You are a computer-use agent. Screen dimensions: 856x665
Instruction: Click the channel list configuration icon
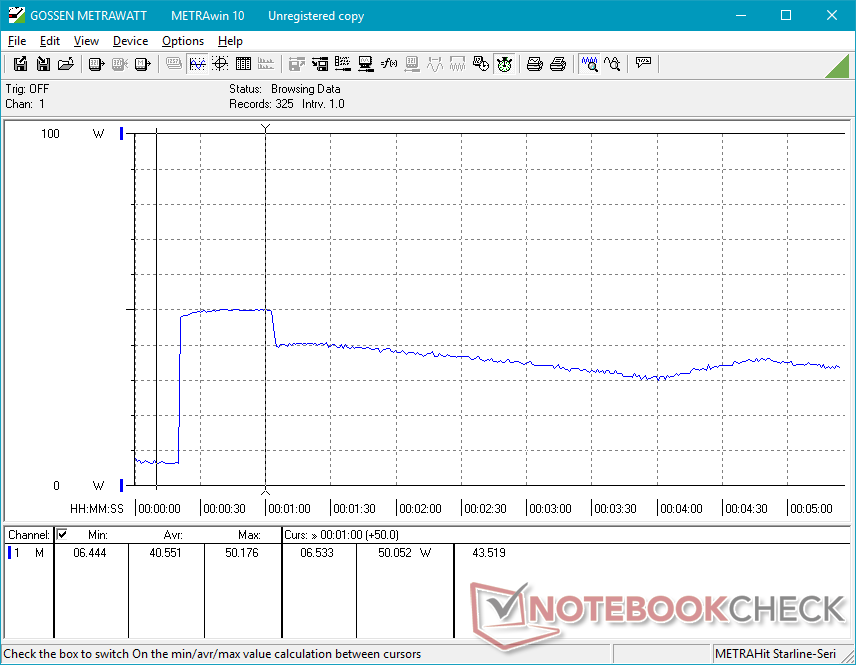(x=343, y=64)
